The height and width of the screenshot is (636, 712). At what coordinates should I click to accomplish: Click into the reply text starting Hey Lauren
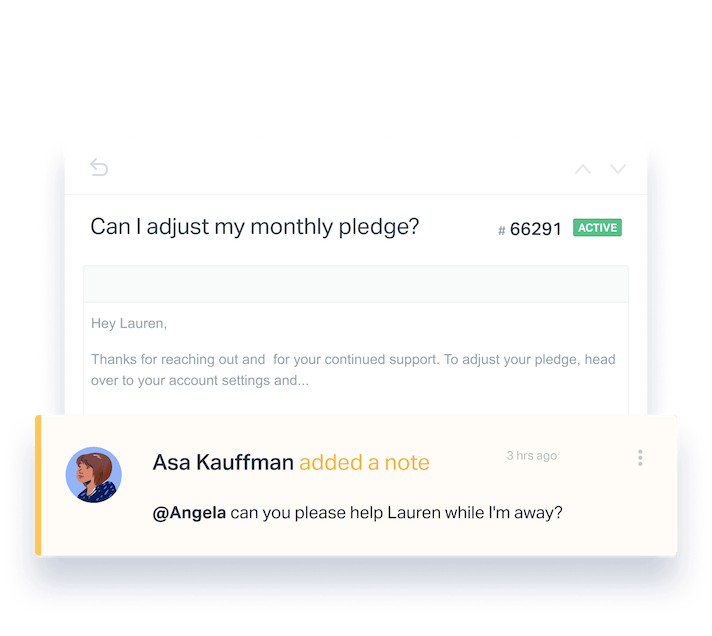tap(129, 323)
